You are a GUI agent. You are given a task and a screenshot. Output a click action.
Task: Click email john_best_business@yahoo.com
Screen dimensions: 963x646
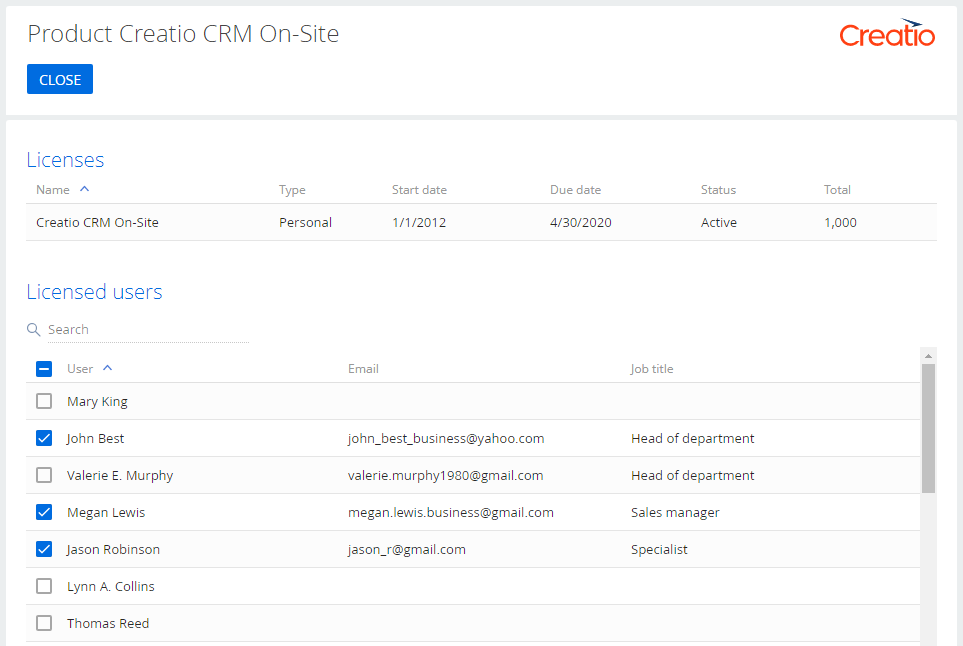(446, 438)
